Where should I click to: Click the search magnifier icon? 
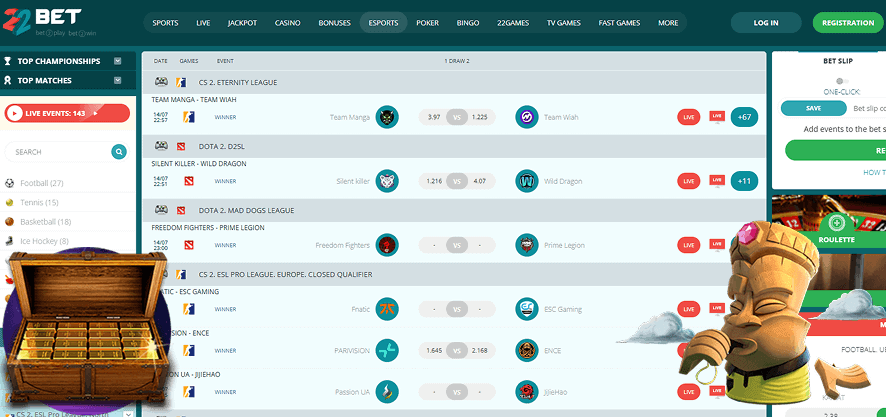tap(119, 152)
